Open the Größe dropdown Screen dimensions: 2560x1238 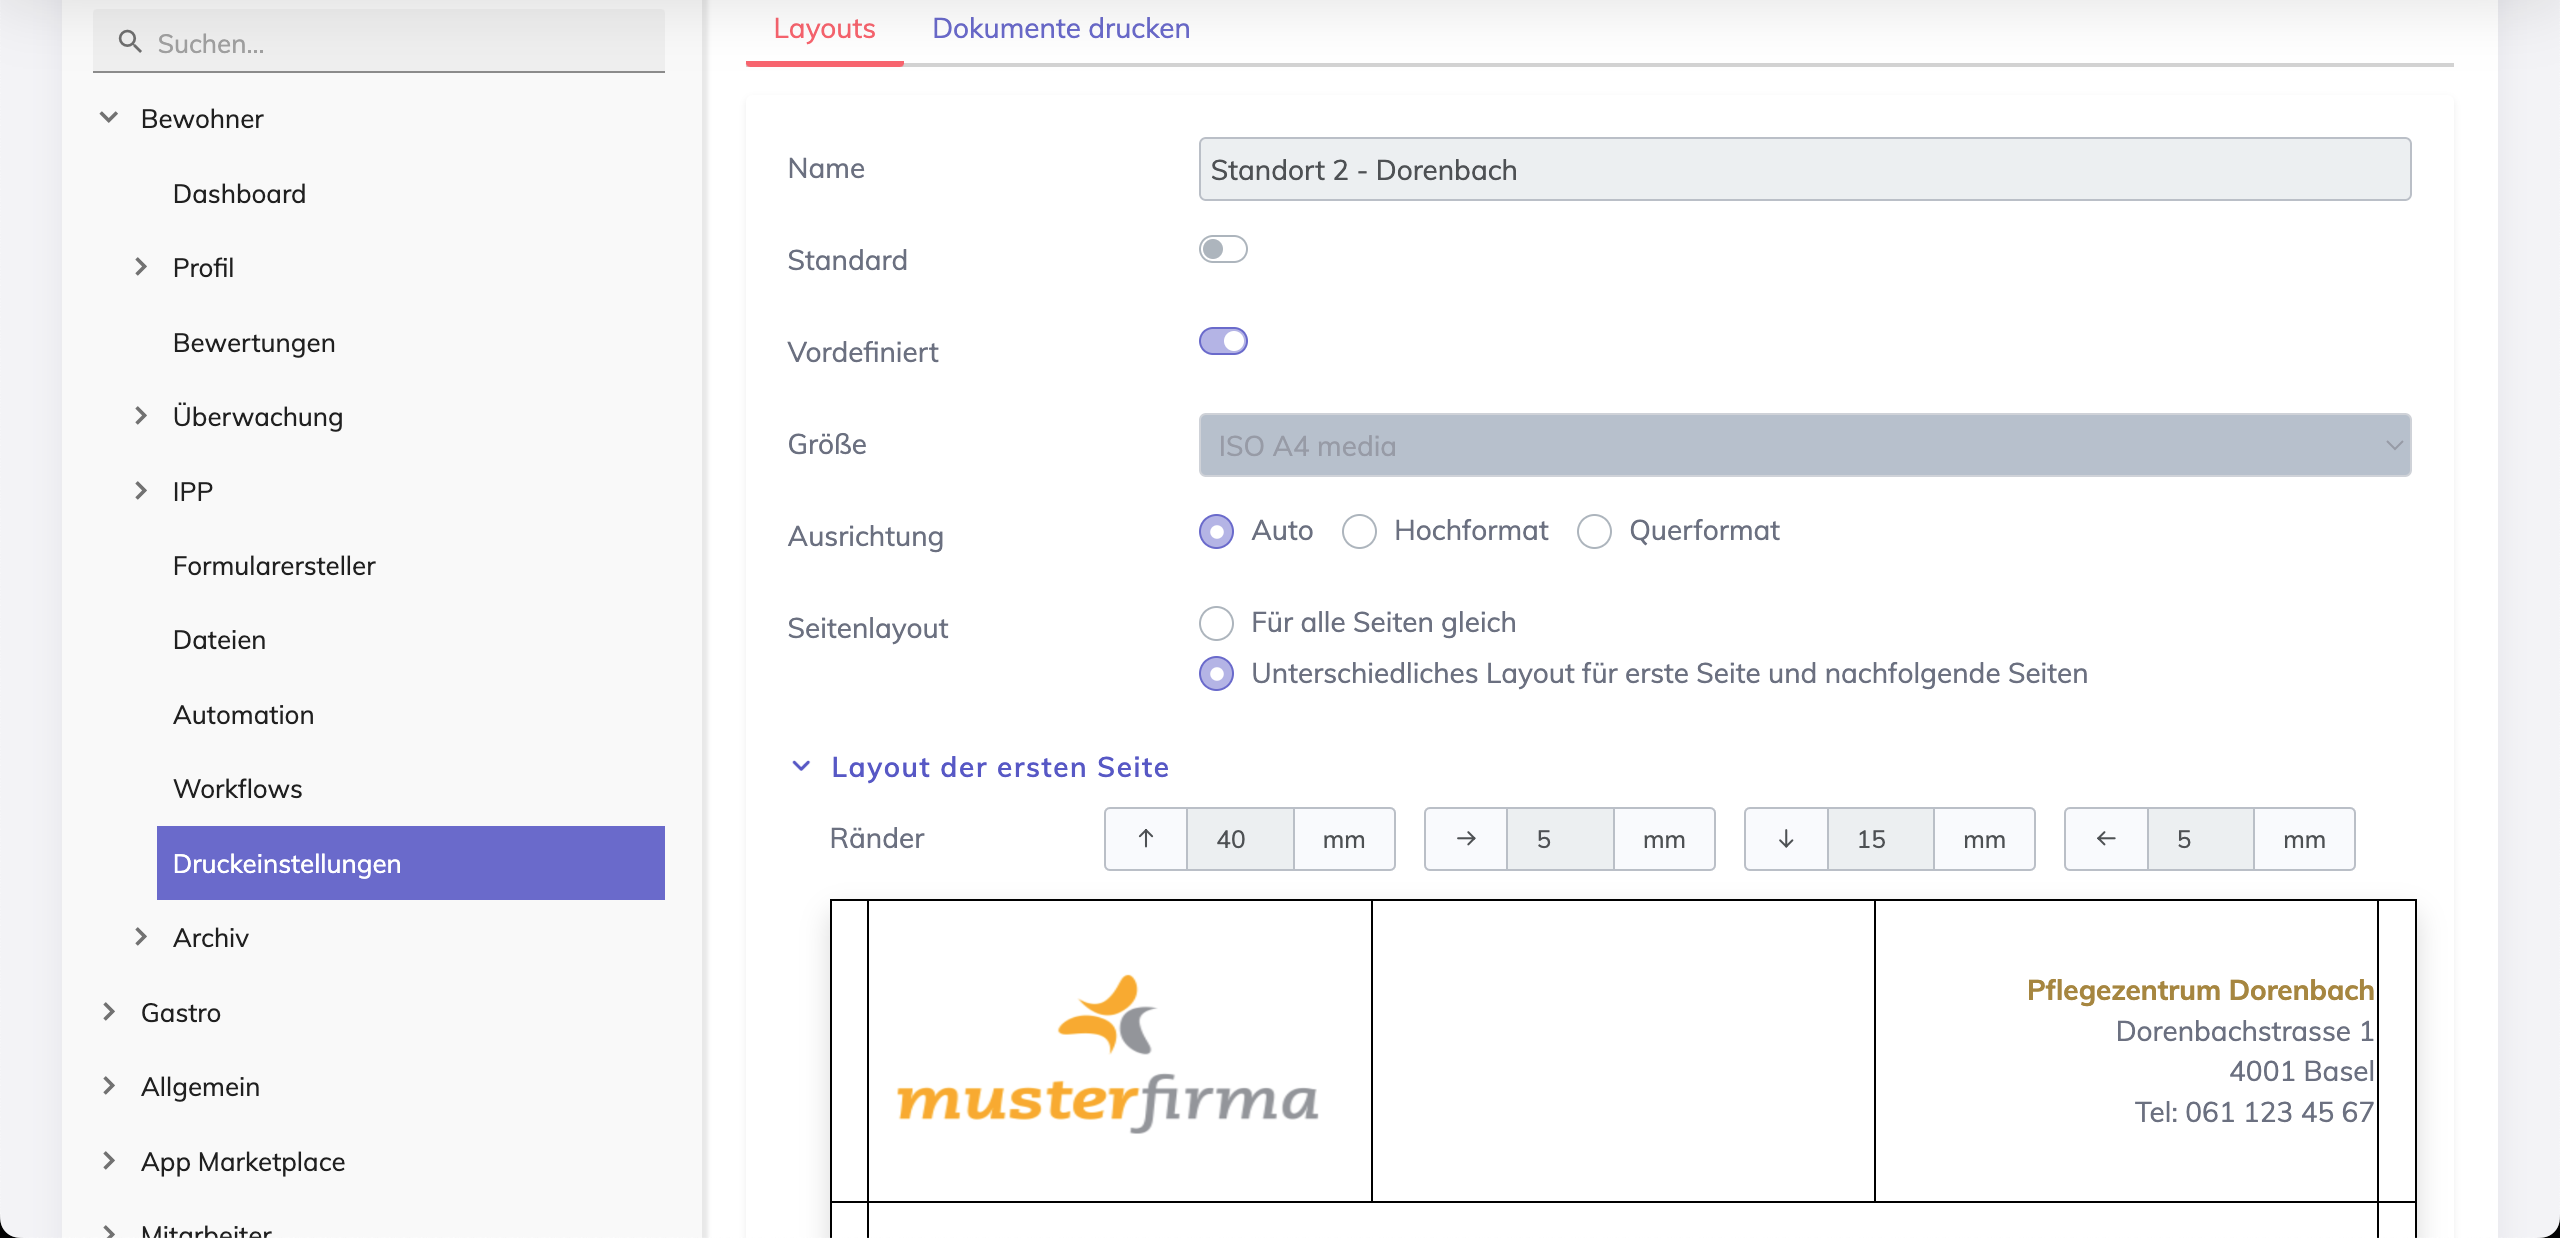pyautogui.click(x=1804, y=445)
